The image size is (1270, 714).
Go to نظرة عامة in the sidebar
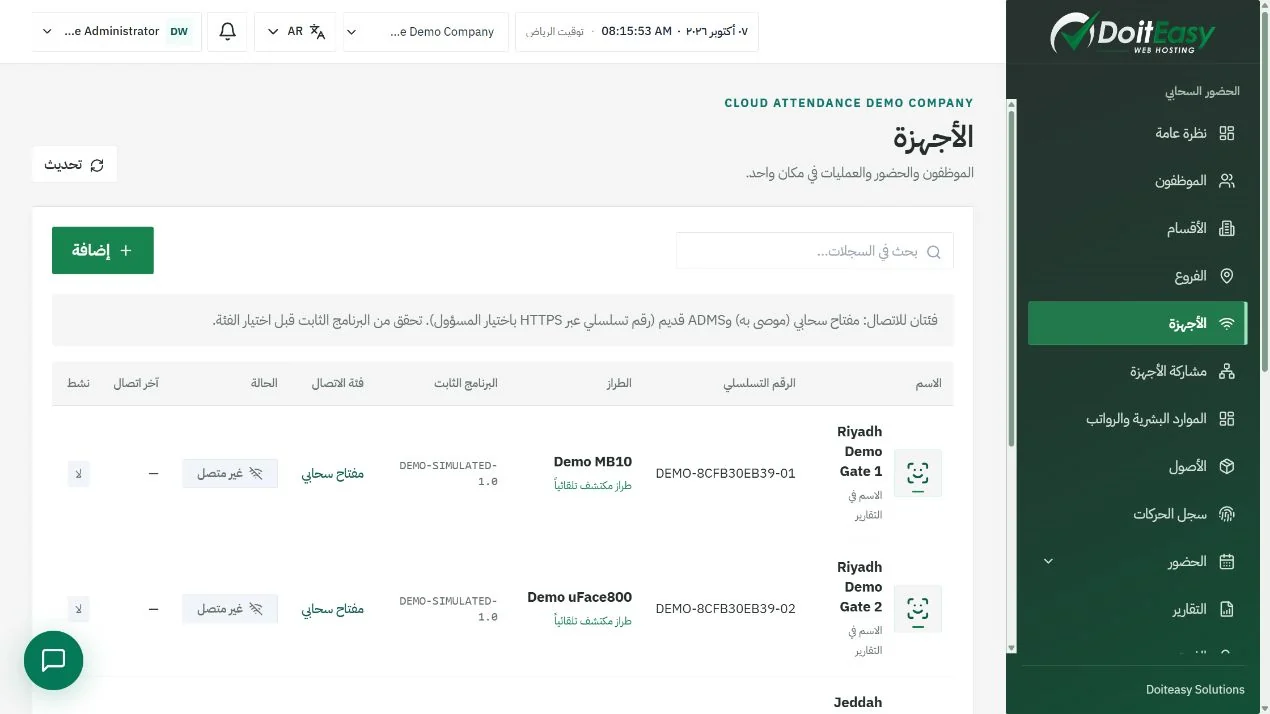click(x=1138, y=133)
